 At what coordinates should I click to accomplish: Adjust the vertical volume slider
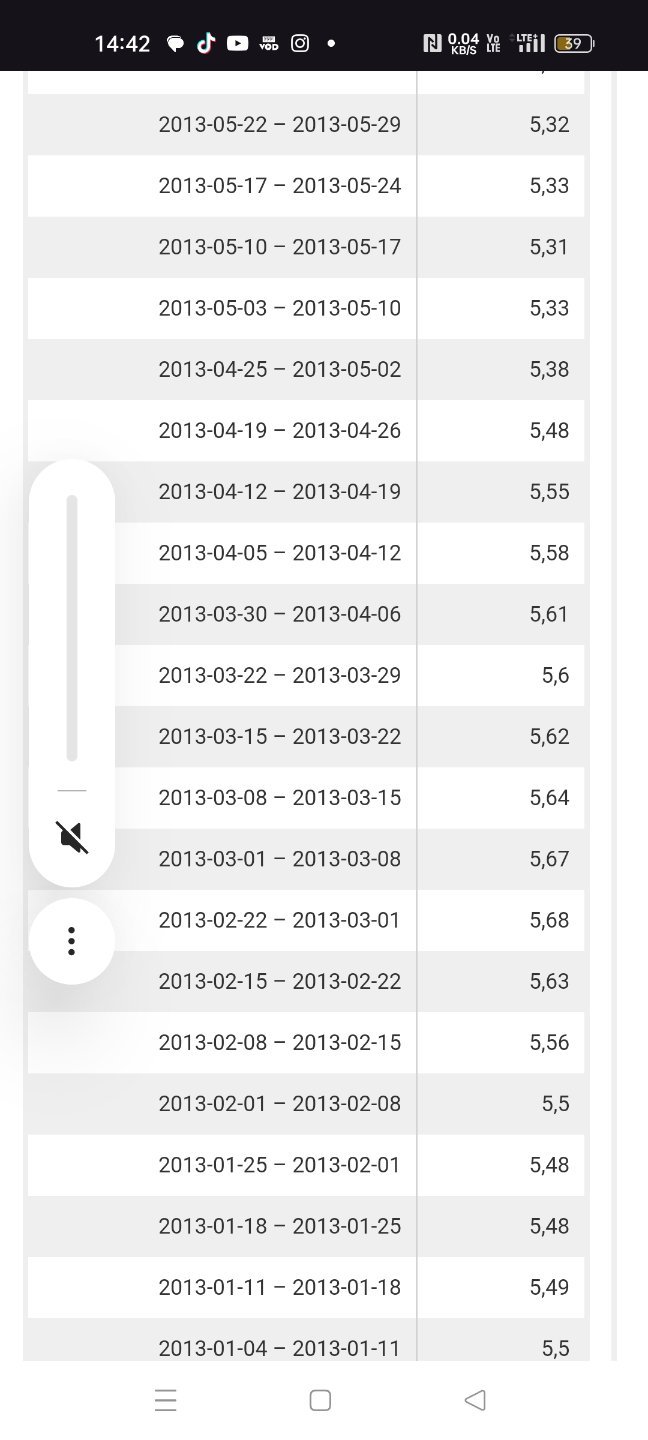pyautogui.click(x=72, y=628)
